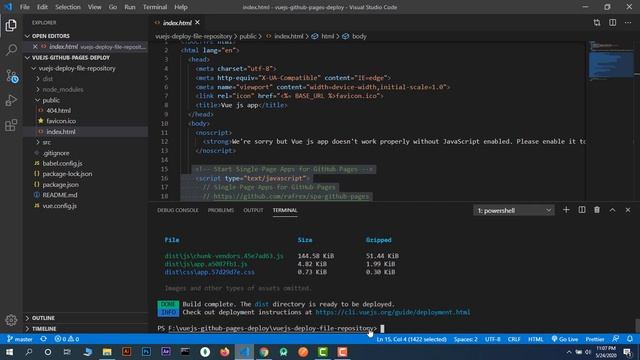Viewport: 640px width, 360px height.
Task: Open the Explorer view in activity bar
Action: tap(11, 25)
